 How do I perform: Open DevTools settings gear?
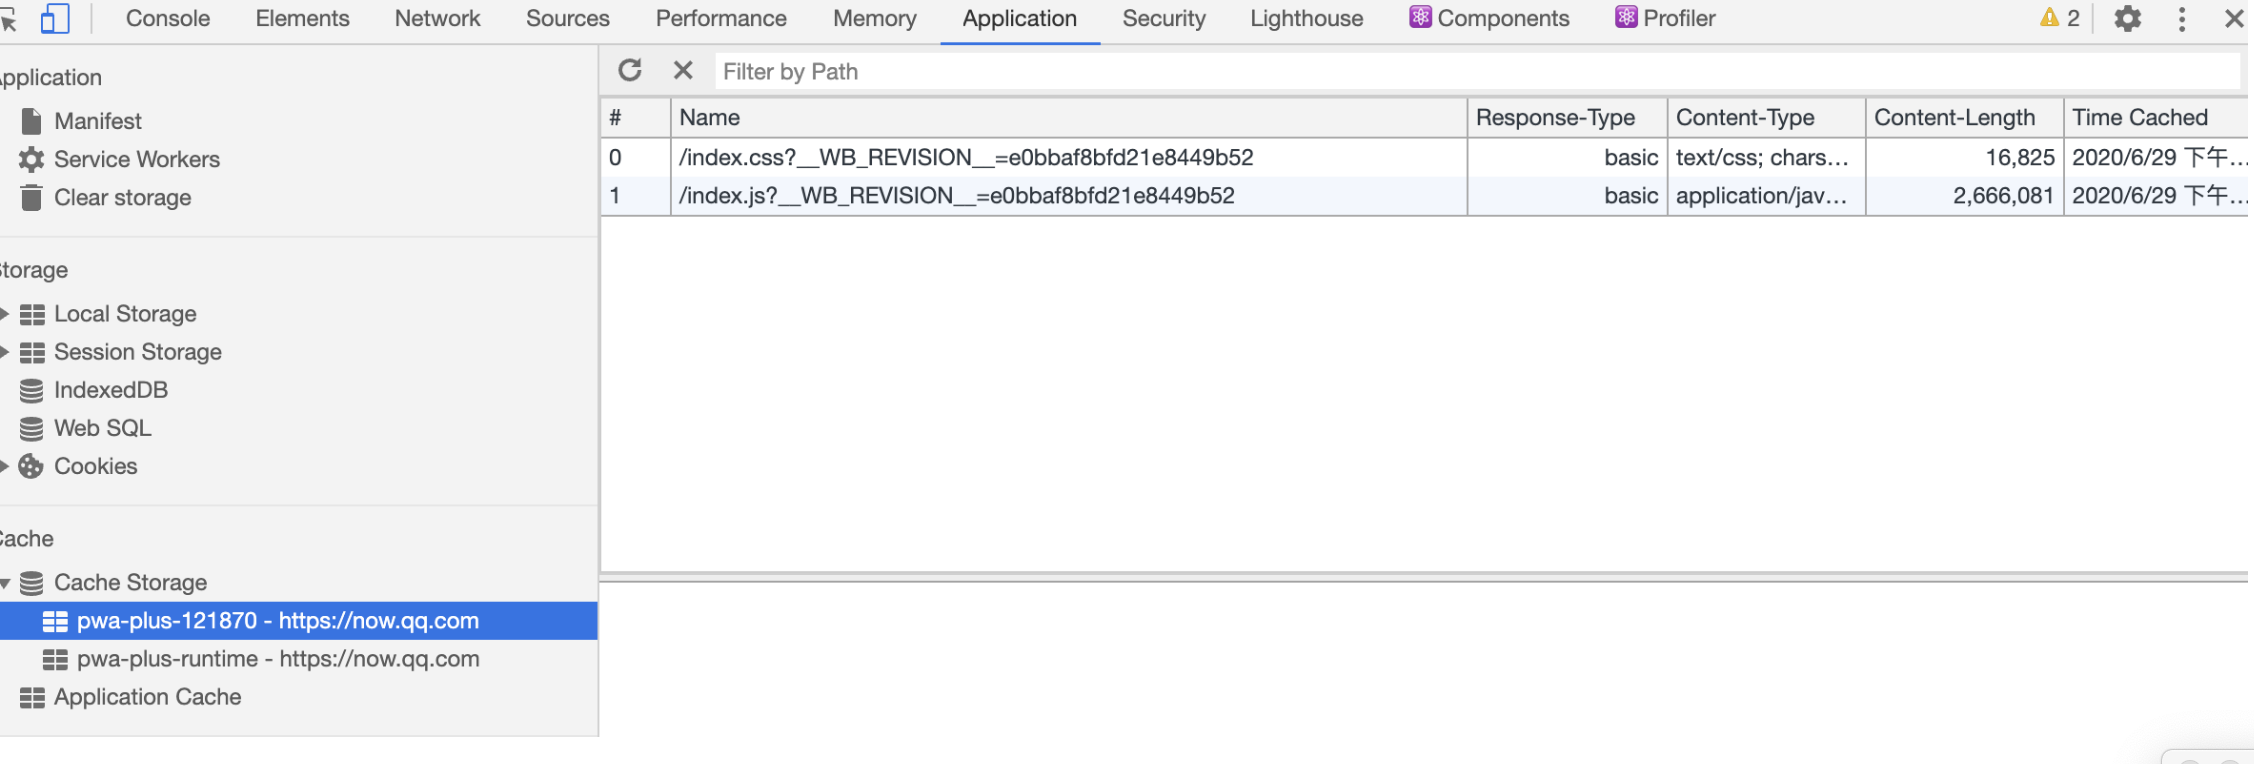click(2127, 18)
